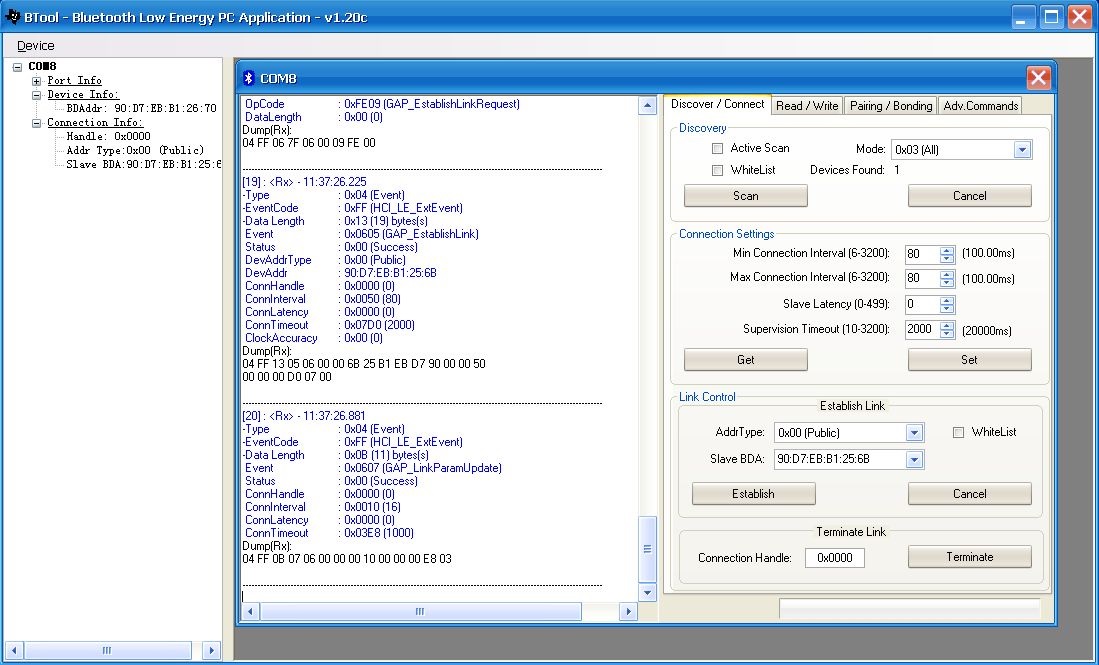Viewport: 1099px width, 665px height.
Task: Decrease Supervision Timeout with down arrow
Action: pos(947,334)
